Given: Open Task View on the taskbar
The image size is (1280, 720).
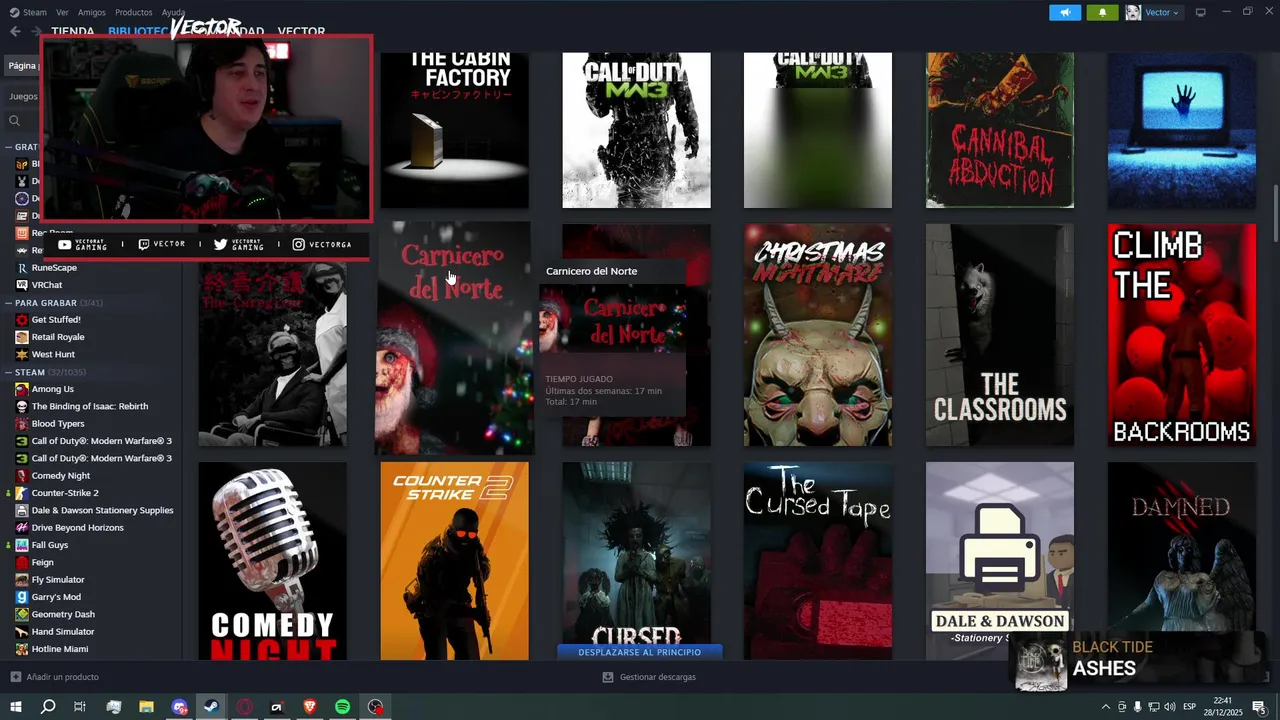Looking at the screenshot, I should coord(80,707).
